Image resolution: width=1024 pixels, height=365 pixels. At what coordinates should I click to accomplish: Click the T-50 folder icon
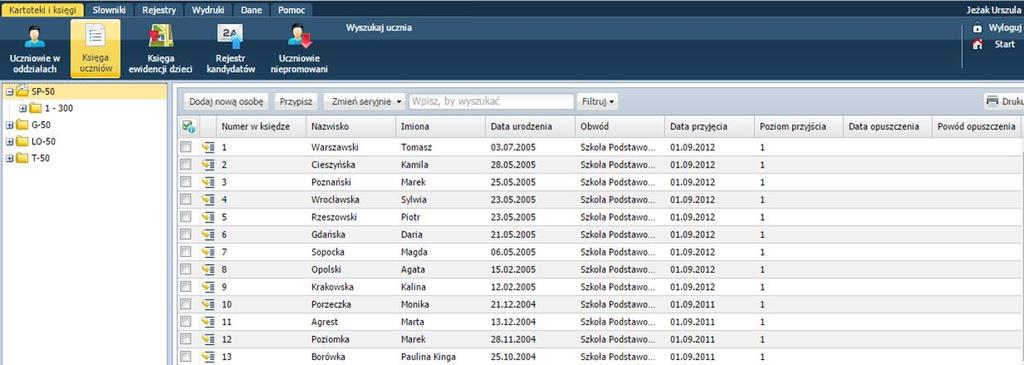click(22, 158)
